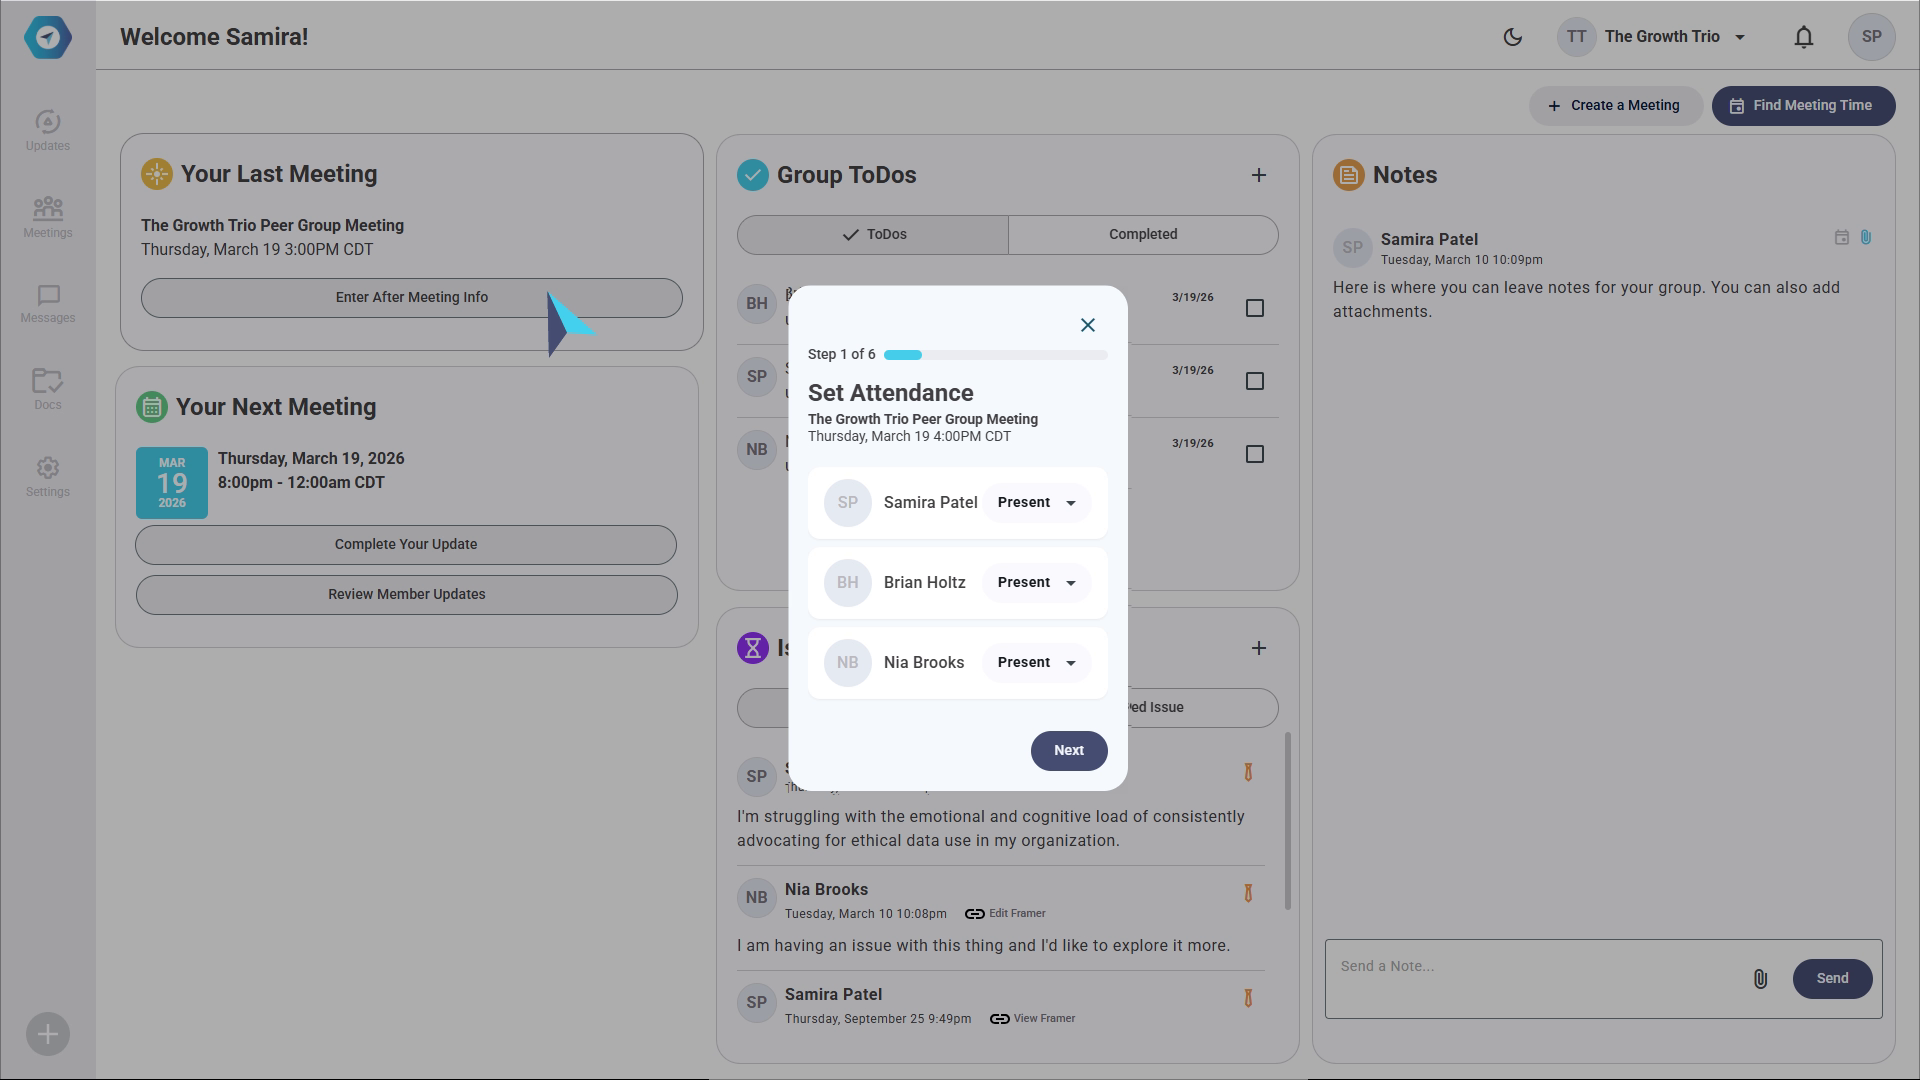Check third todo checkbox for NB
Screen dimensions: 1920x1080
1254,454
